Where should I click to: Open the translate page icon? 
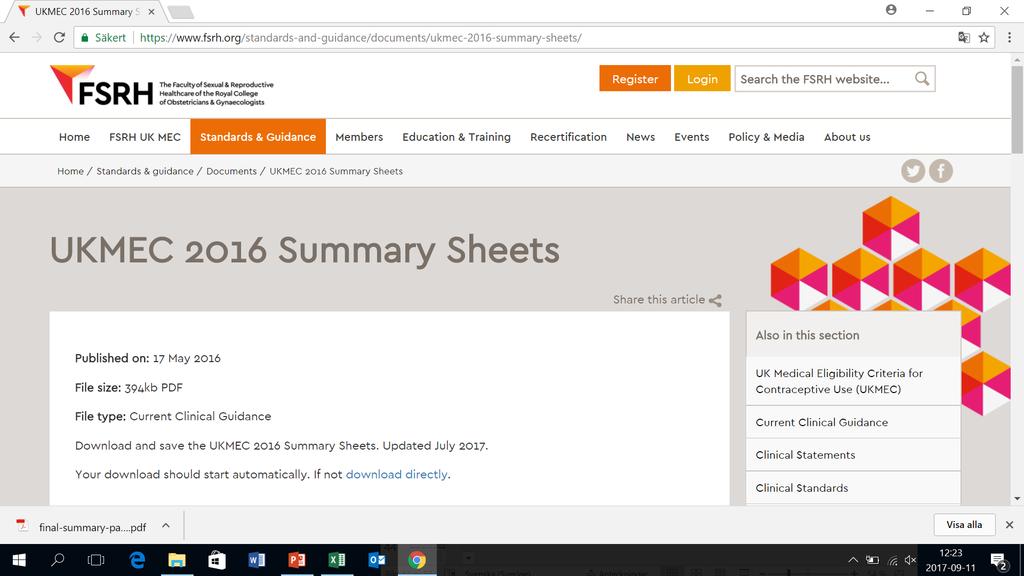pyautogui.click(x=964, y=37)
